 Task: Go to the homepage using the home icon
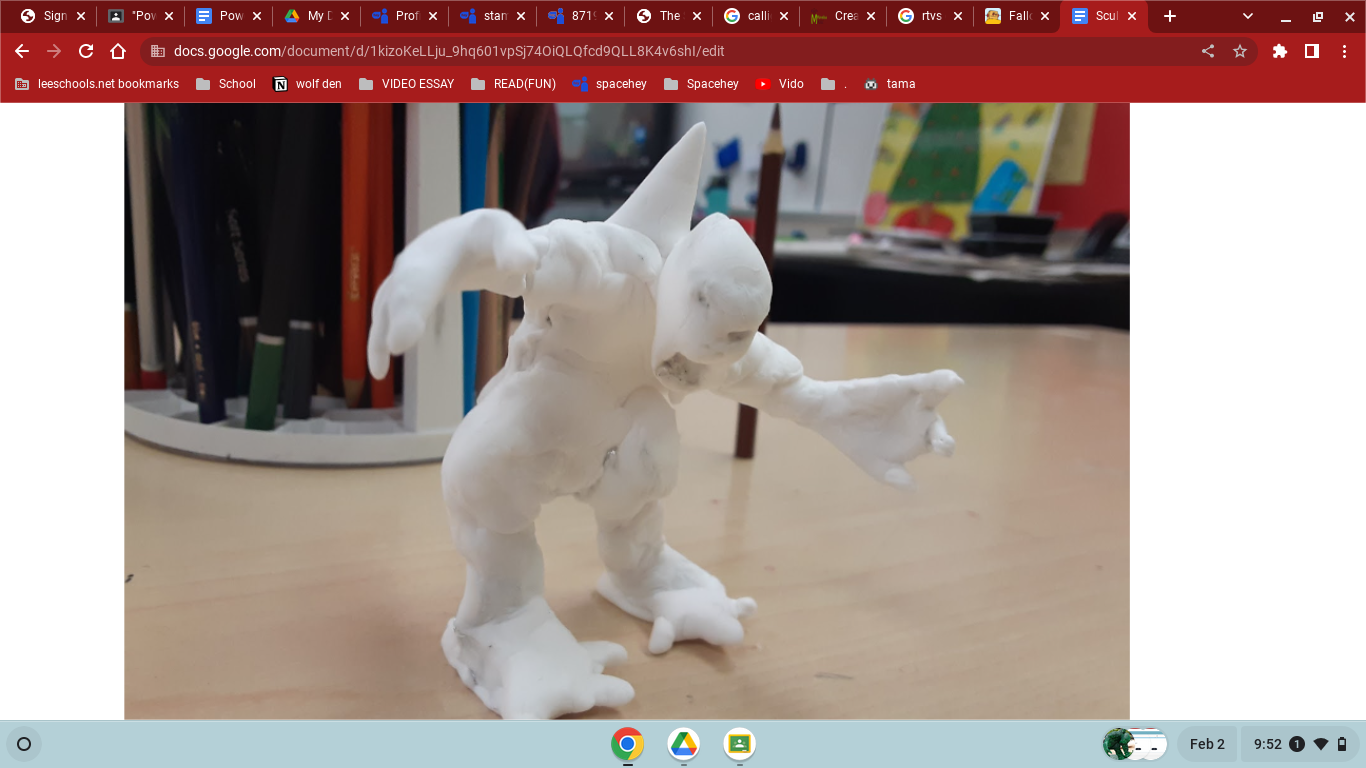(x=117, y=51)
